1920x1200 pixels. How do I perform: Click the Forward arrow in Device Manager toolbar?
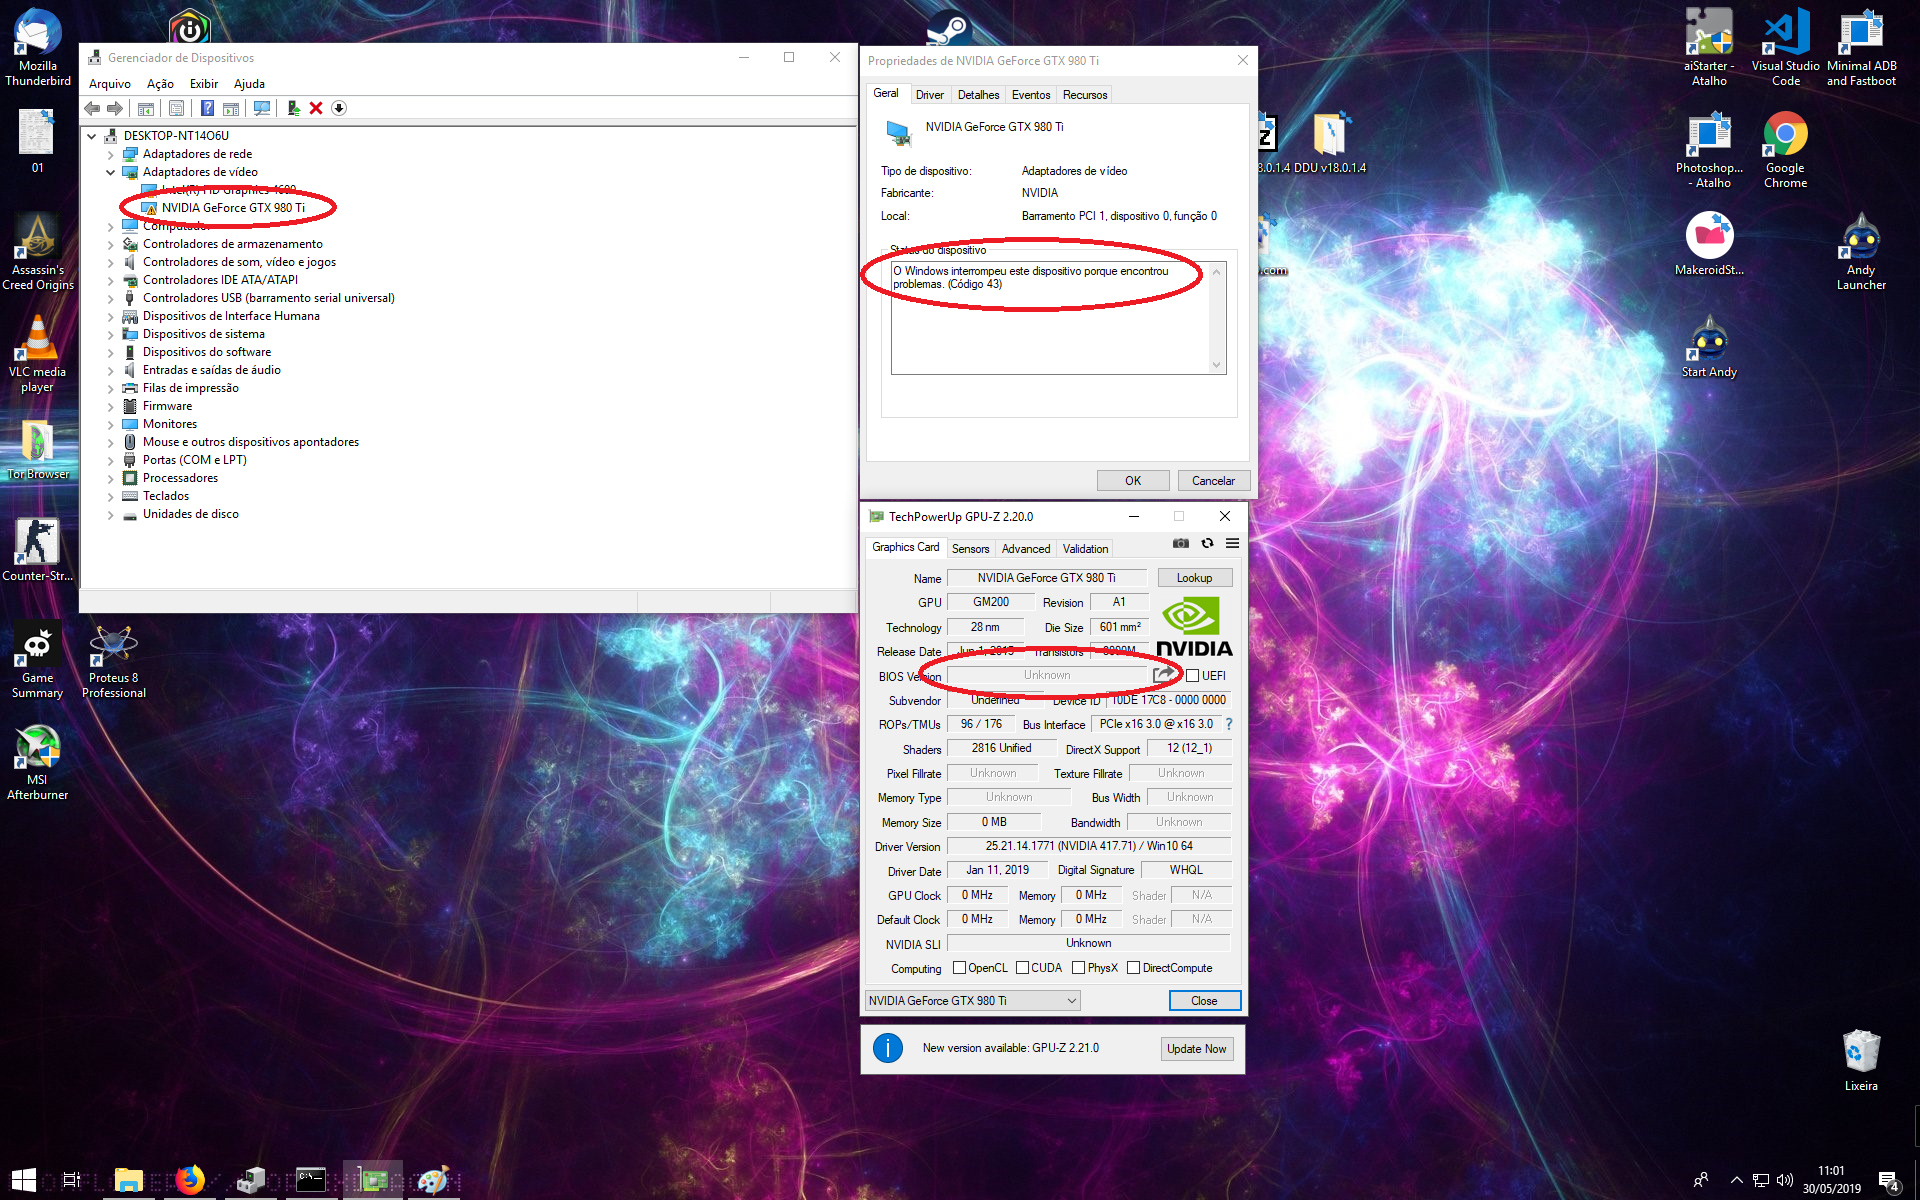click(115, 108)
